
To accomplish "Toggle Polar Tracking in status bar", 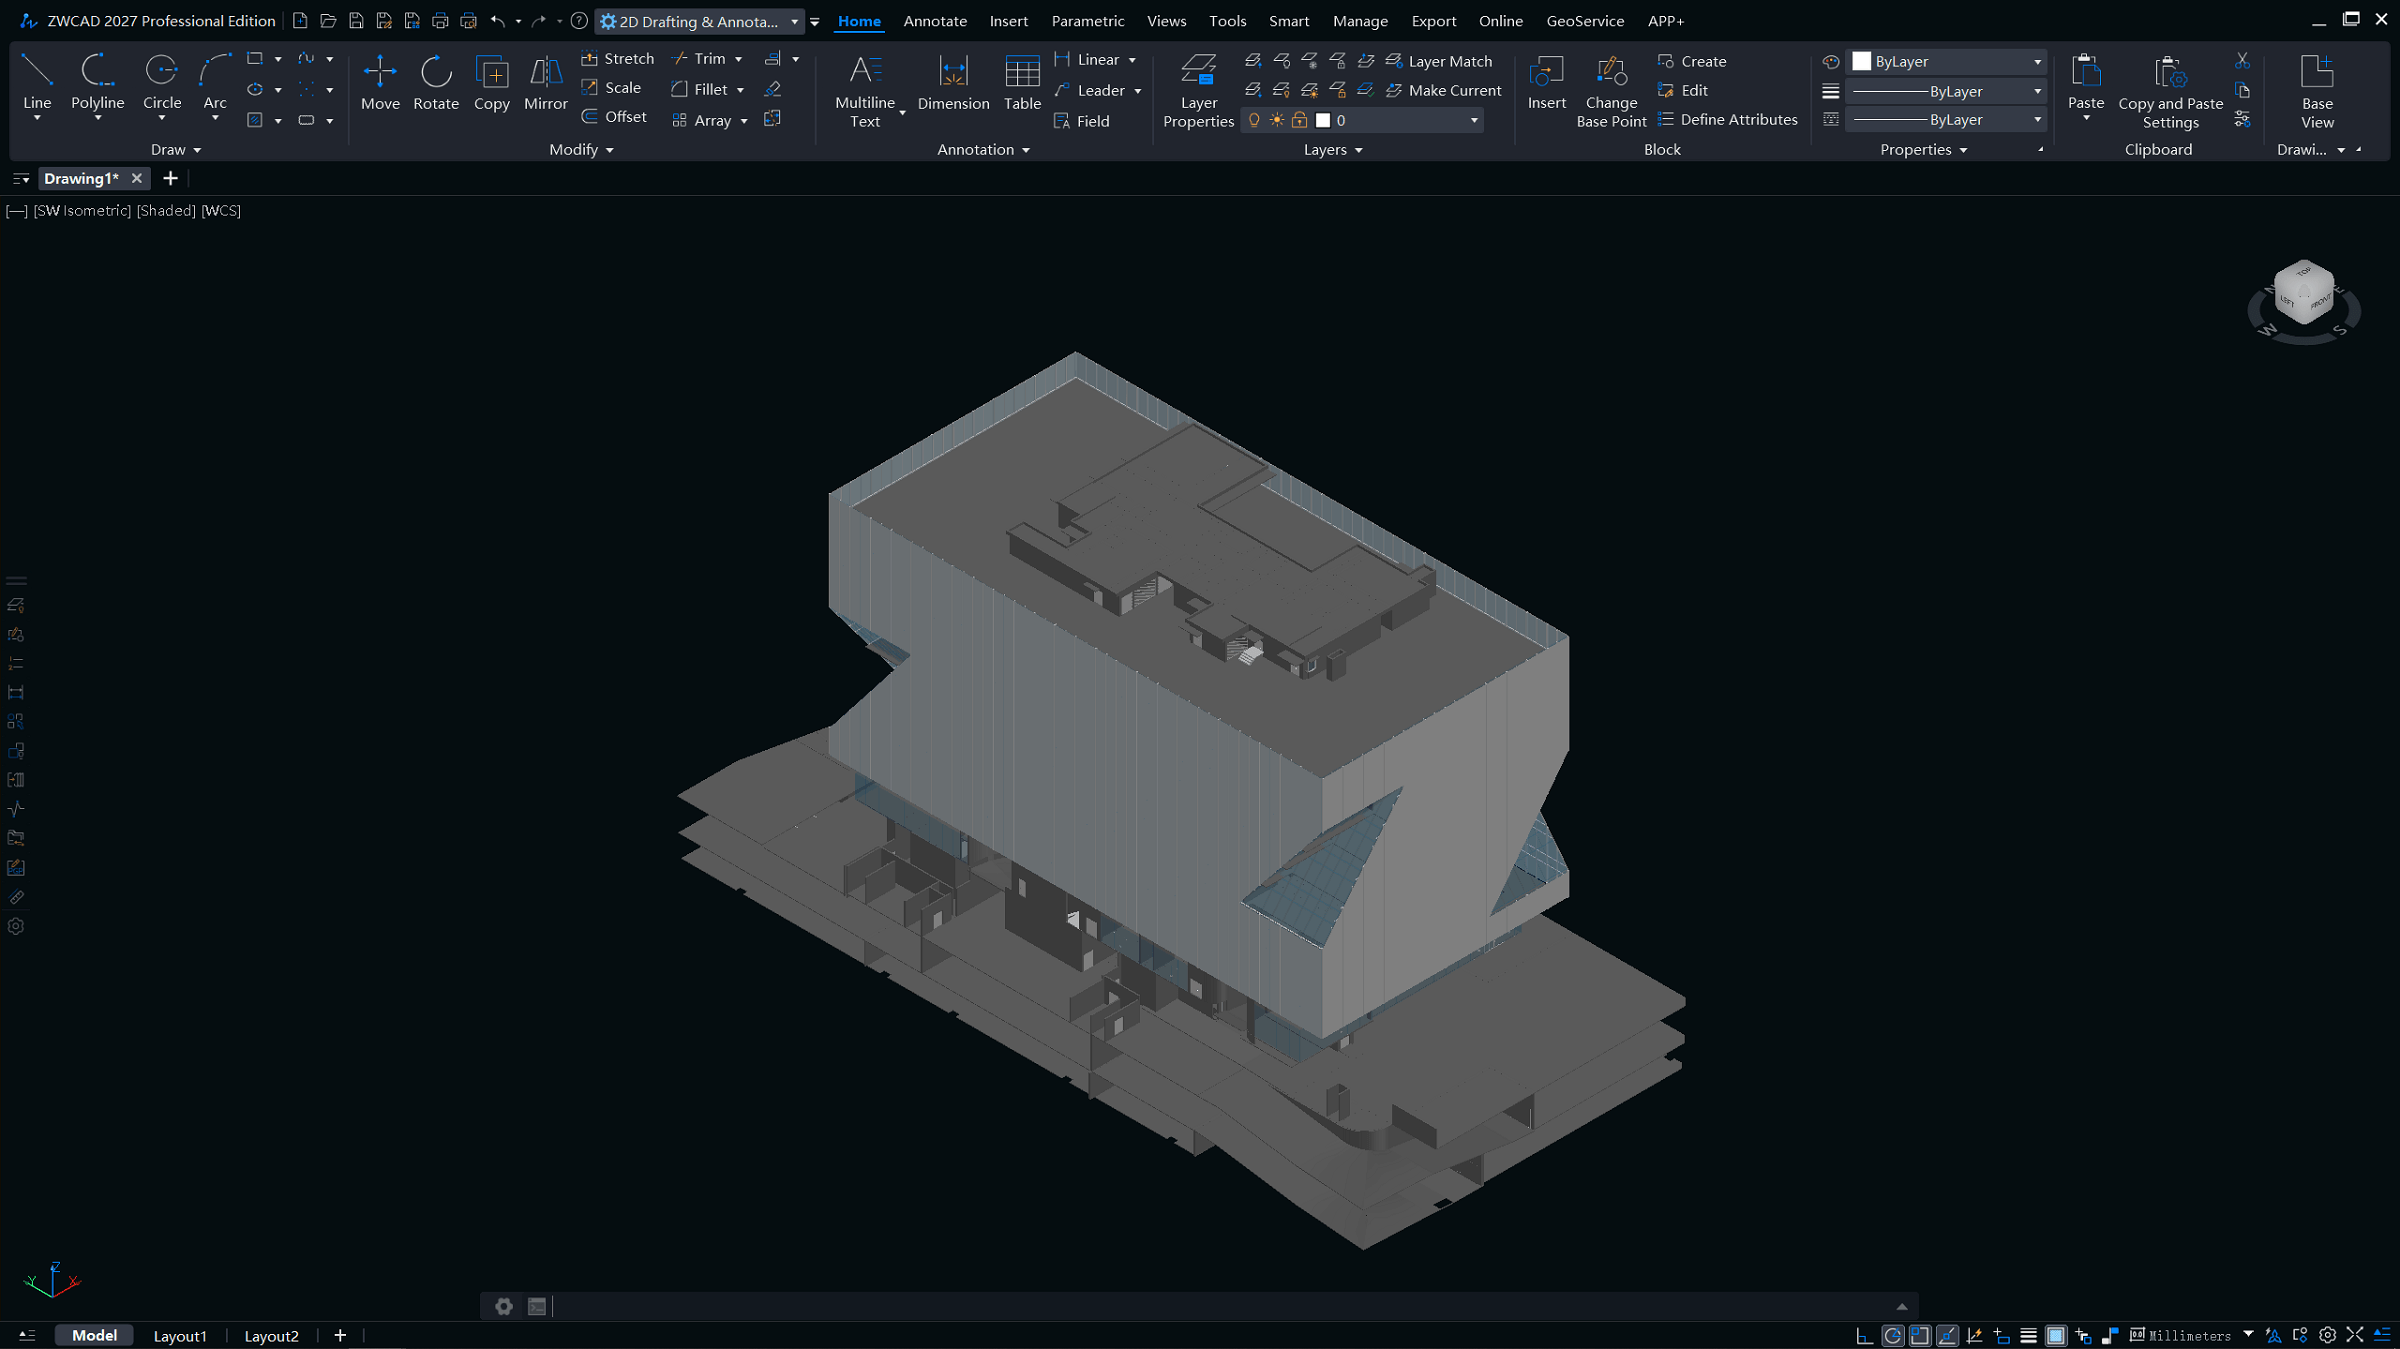I will click(x=1892, y=1336).
